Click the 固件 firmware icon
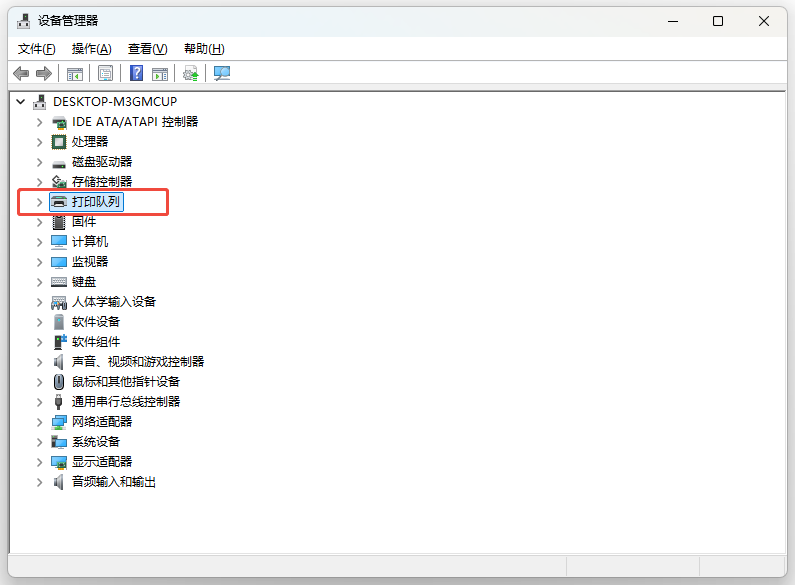This screenshot has width=795, height=585. click(59, 222)
